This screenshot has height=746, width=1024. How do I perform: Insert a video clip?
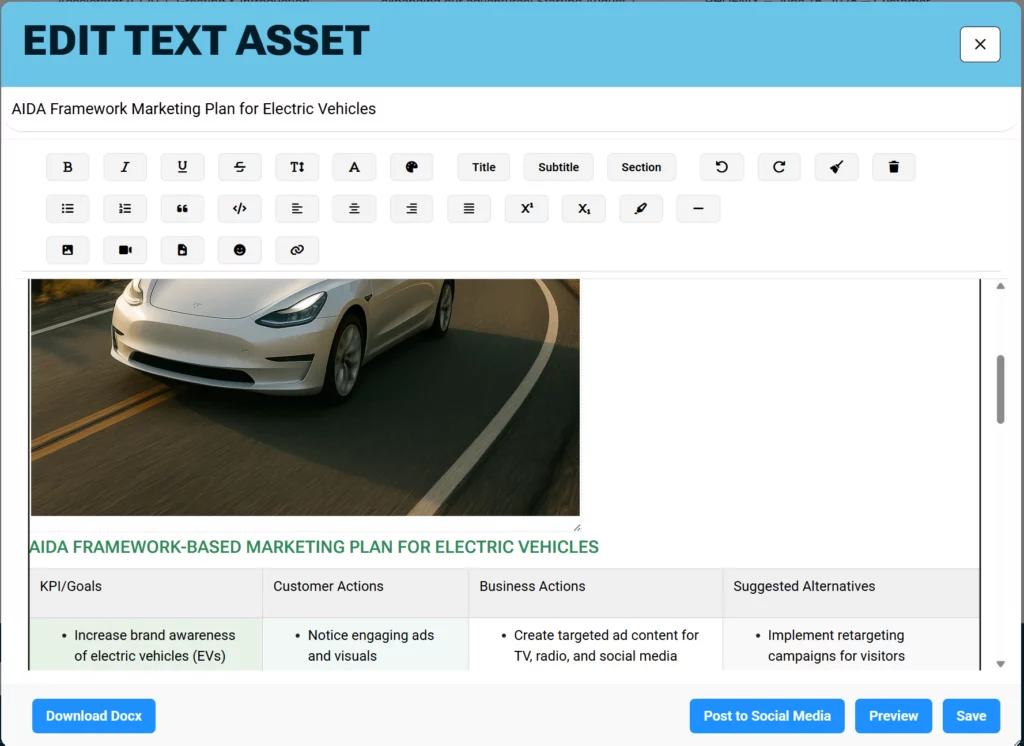point(125,250)
